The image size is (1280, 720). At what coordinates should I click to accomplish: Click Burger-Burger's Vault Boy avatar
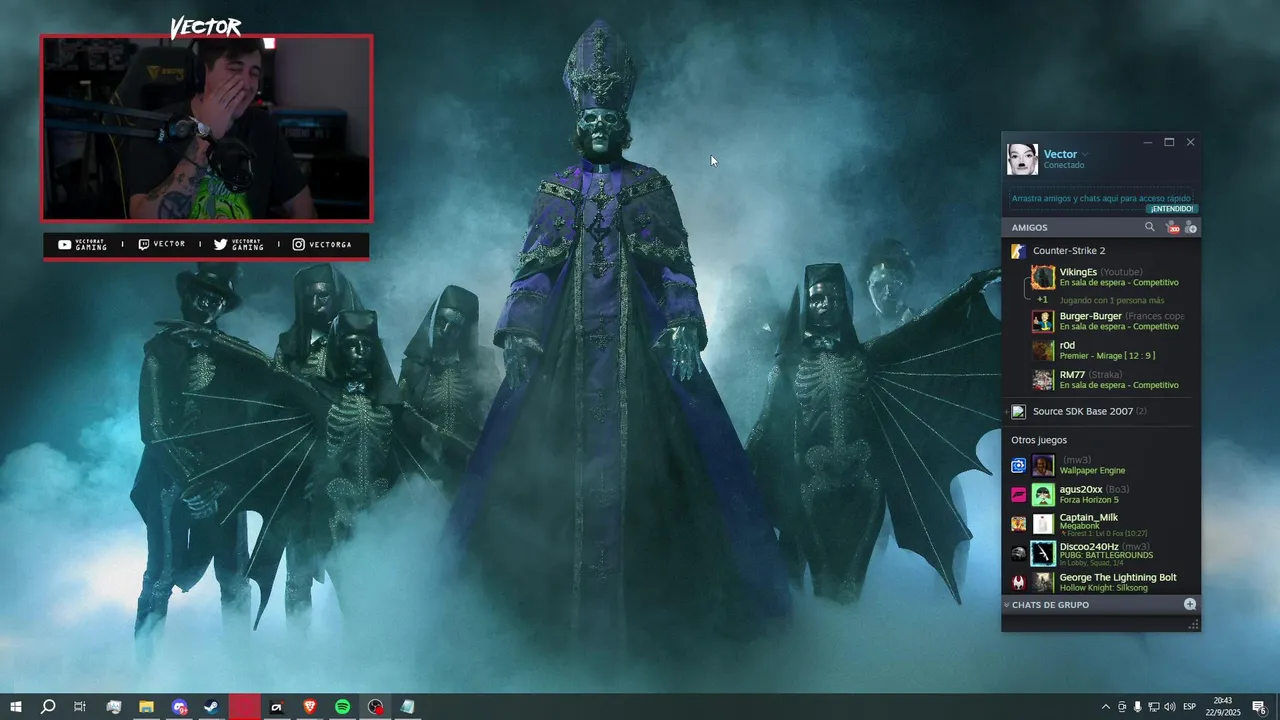pos(1043,321)
